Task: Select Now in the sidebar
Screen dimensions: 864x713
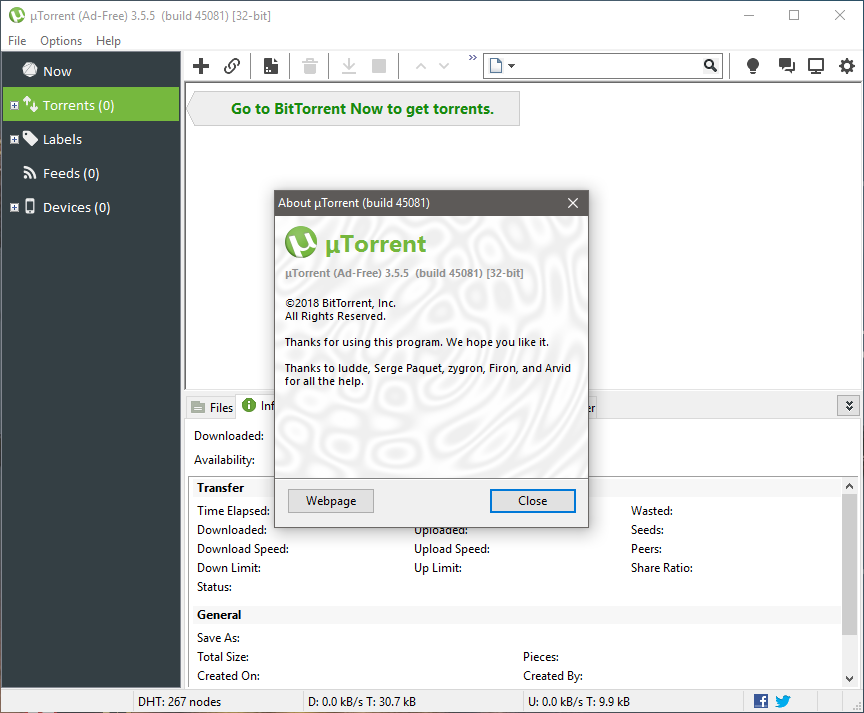Action: (x=91, y=71)
